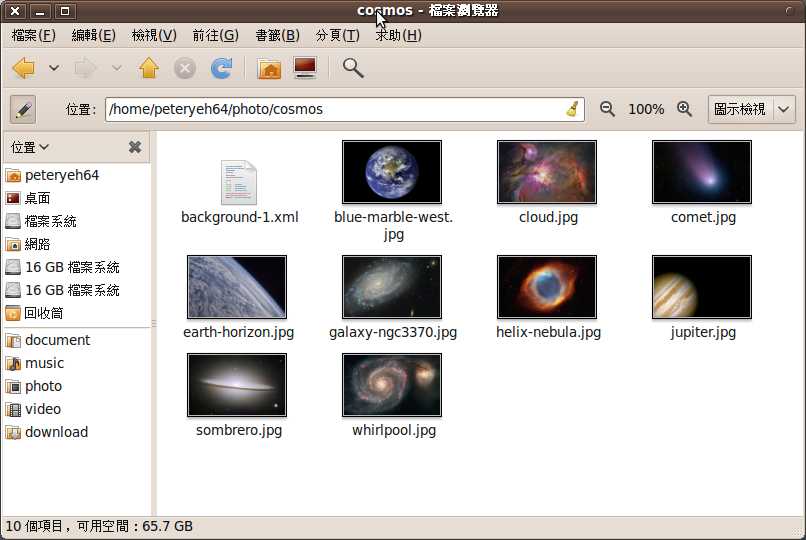
Task: Click the stop loading icon
Action: click(x=185, y=68)
